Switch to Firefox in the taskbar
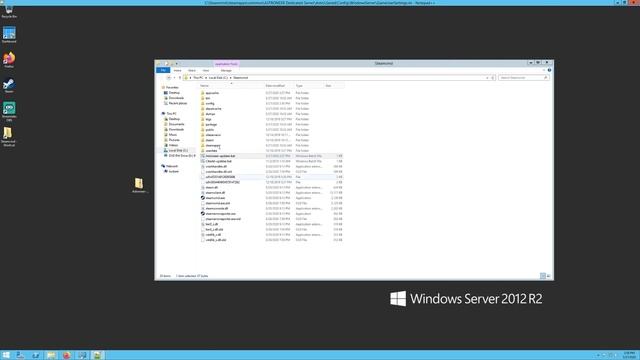The width and height of the screenshot is (640, 360). point(67,355)
